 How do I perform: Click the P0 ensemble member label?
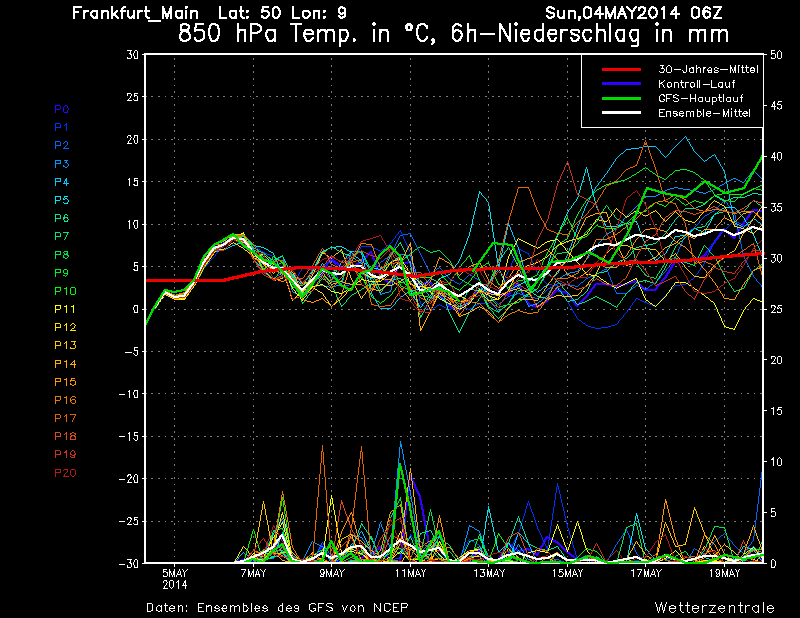tap(62, 109)
